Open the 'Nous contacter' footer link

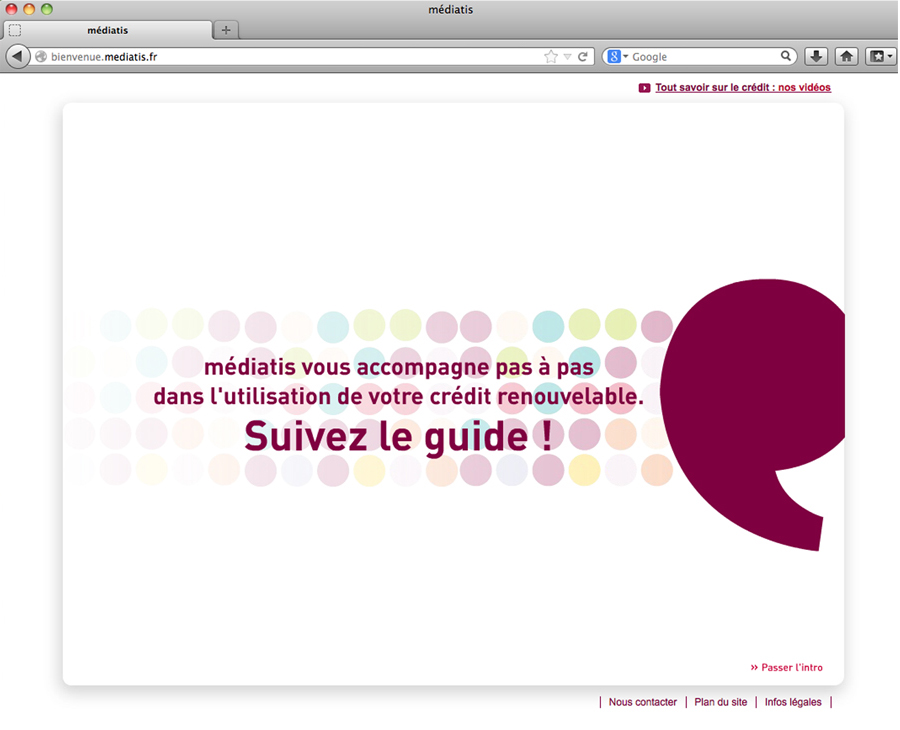643,702
